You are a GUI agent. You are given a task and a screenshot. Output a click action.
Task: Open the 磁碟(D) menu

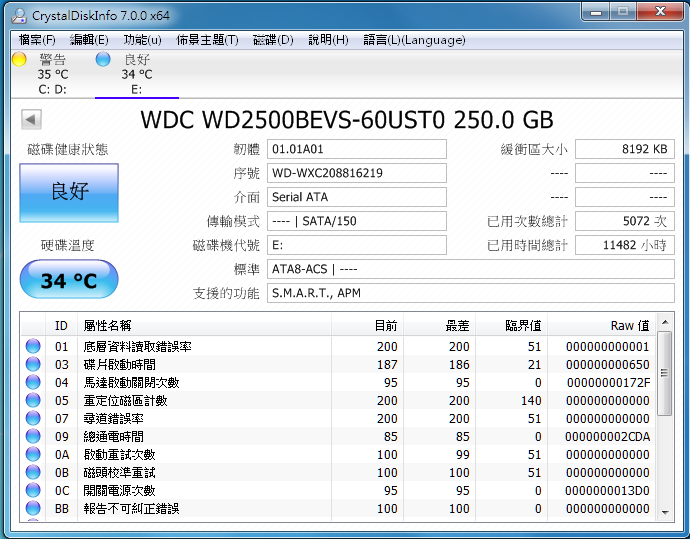coord(273,40)
